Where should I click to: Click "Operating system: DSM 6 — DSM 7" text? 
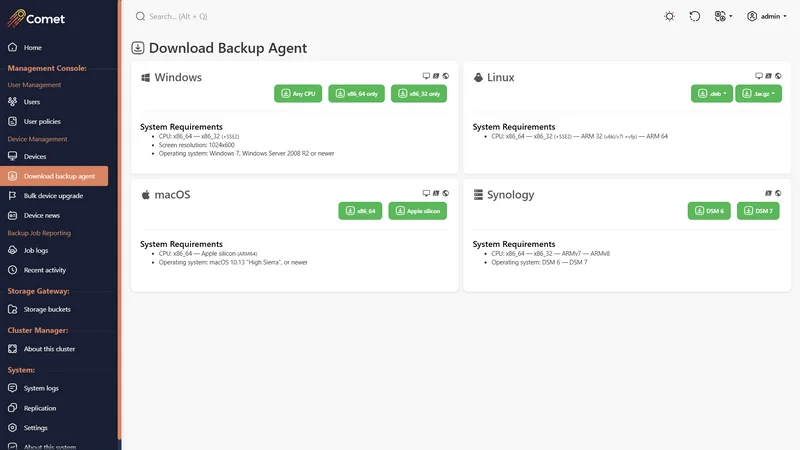coord(539,262)
